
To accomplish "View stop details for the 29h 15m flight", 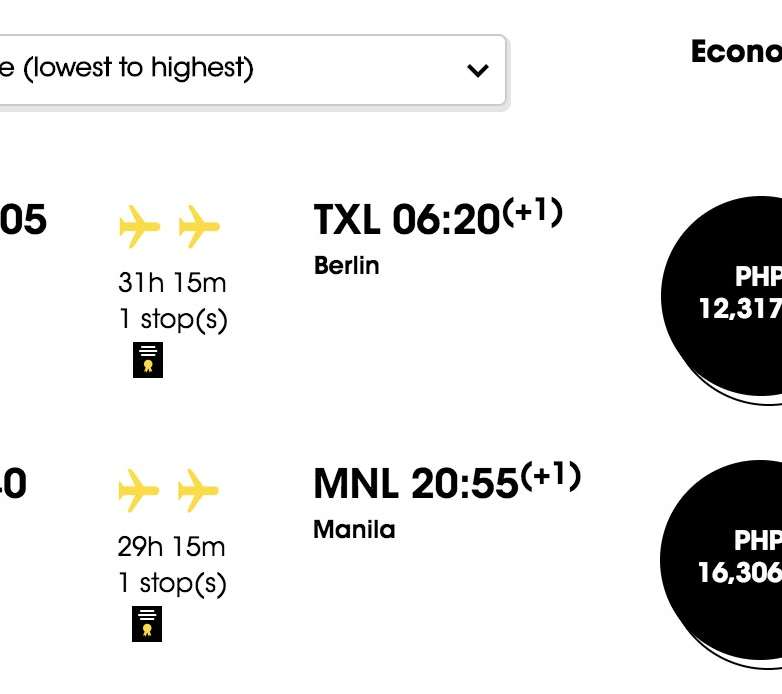I will click(173, 584).
